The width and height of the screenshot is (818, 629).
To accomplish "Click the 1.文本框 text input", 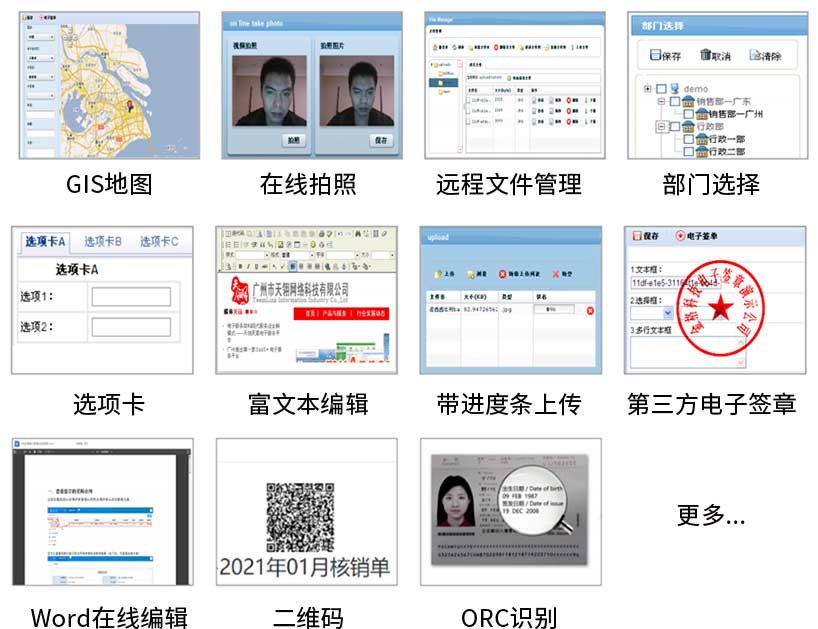I will coord(675,283).
